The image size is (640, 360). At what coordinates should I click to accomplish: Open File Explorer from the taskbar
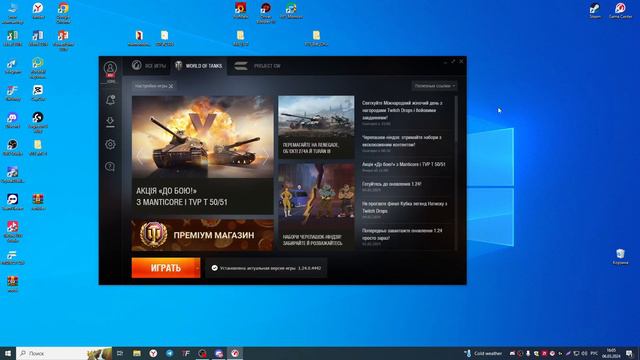[x=137, y=353]
